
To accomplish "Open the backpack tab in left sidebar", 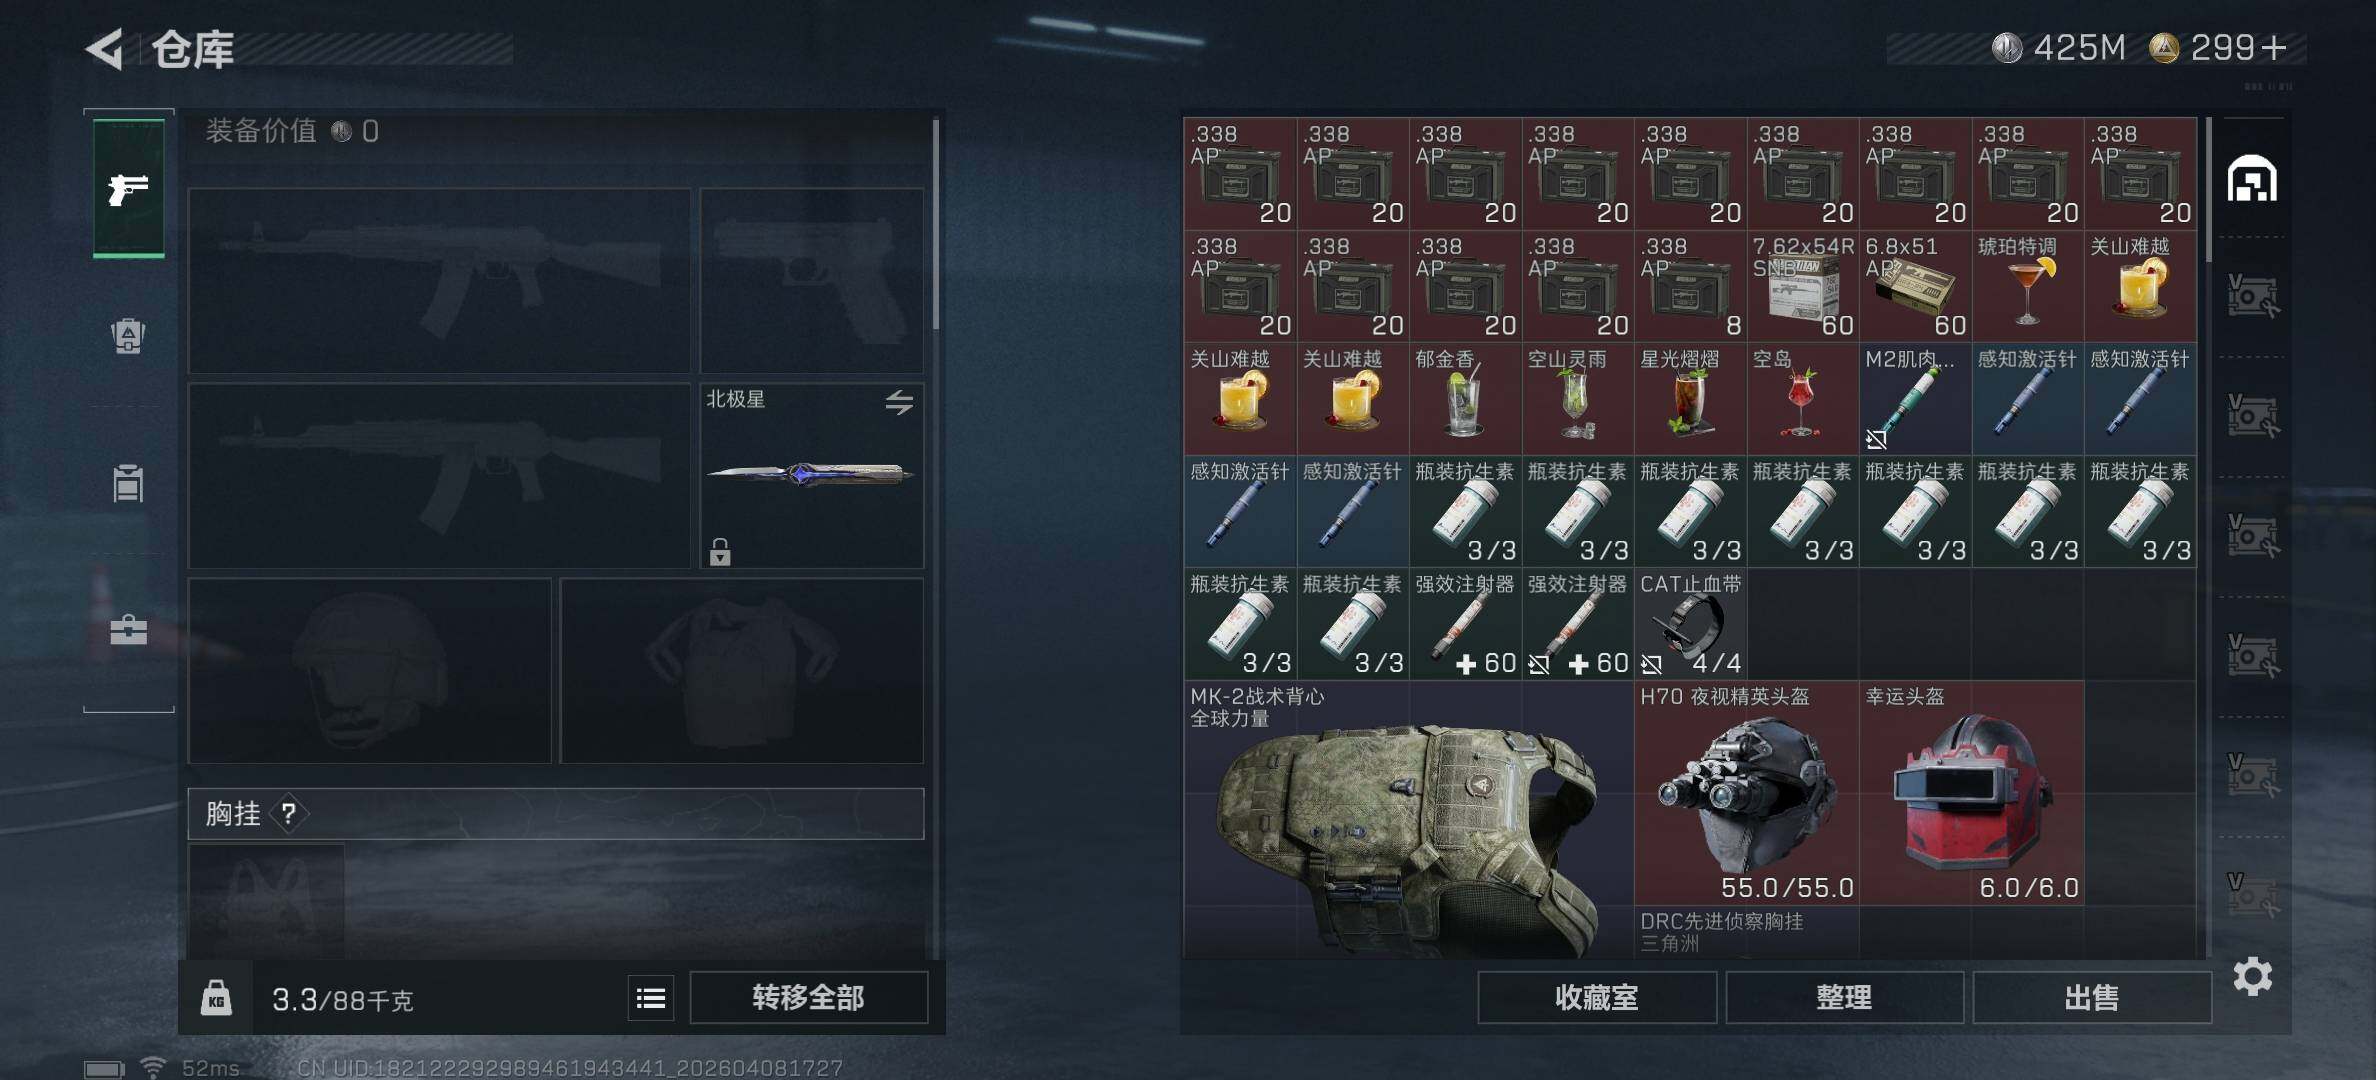I will click(128, 336).
